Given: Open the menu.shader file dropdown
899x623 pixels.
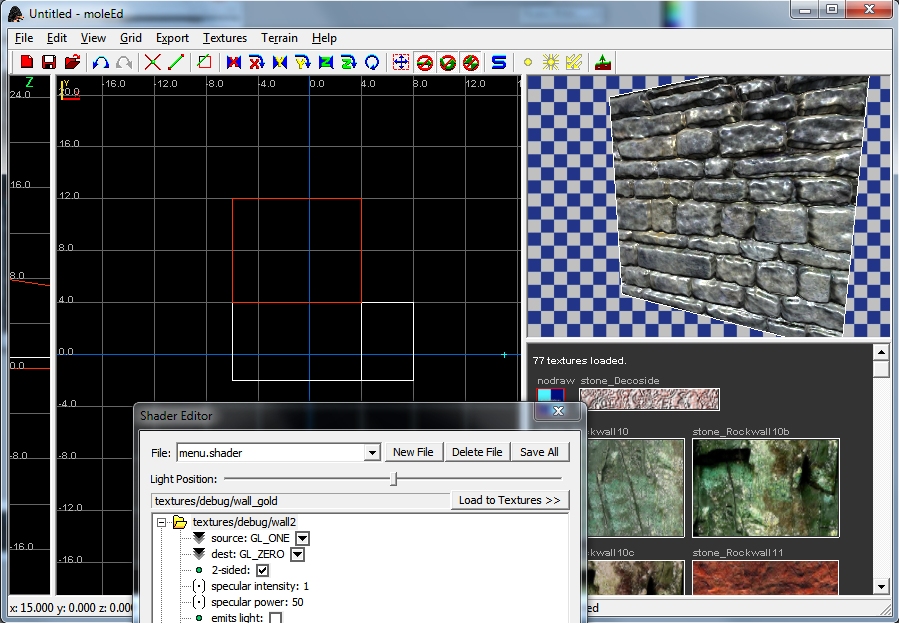Looking at the screenshot, I should point(372,453).
